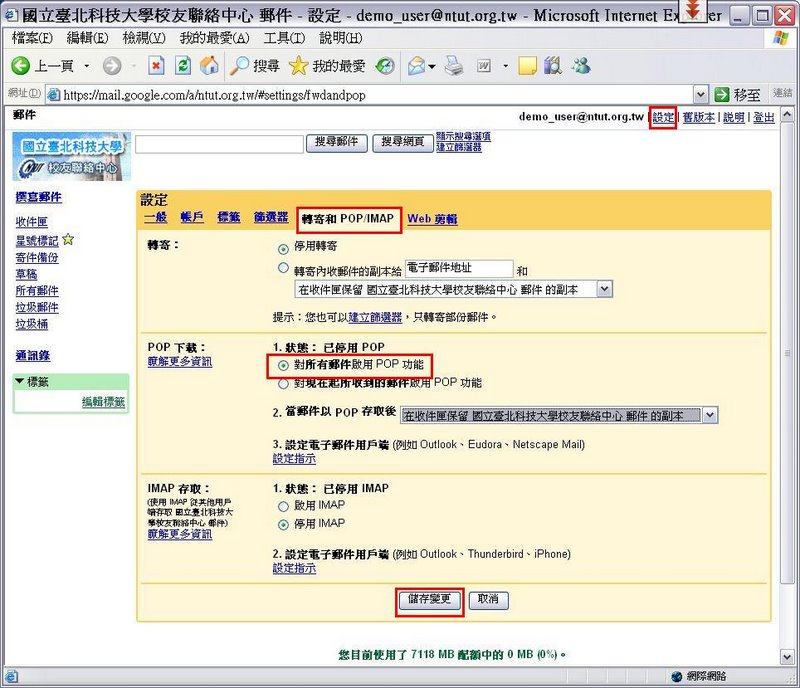800x688 pixels.
Task: Switch to the 篩選器 settings tab
Action: [x=271, y=217]
